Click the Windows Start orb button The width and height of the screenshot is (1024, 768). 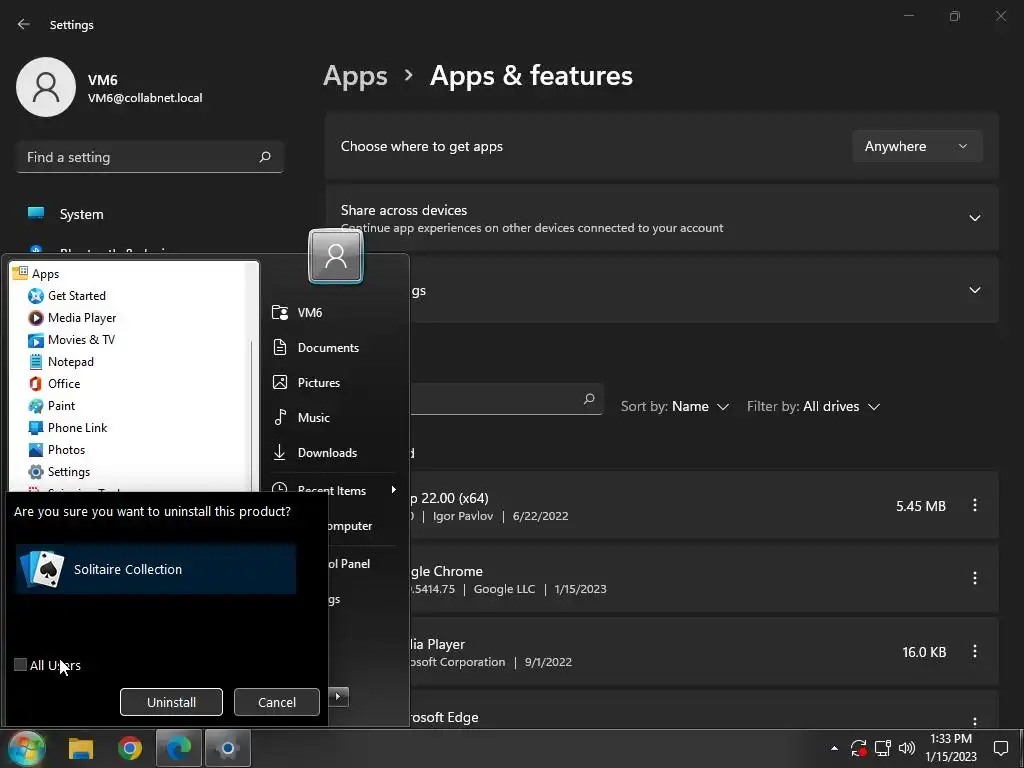26,748
